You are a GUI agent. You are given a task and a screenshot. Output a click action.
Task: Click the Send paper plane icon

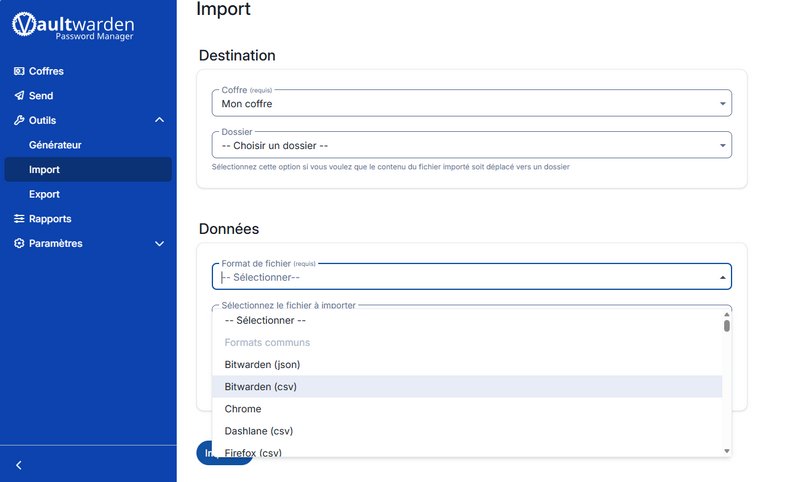(19, 96)
